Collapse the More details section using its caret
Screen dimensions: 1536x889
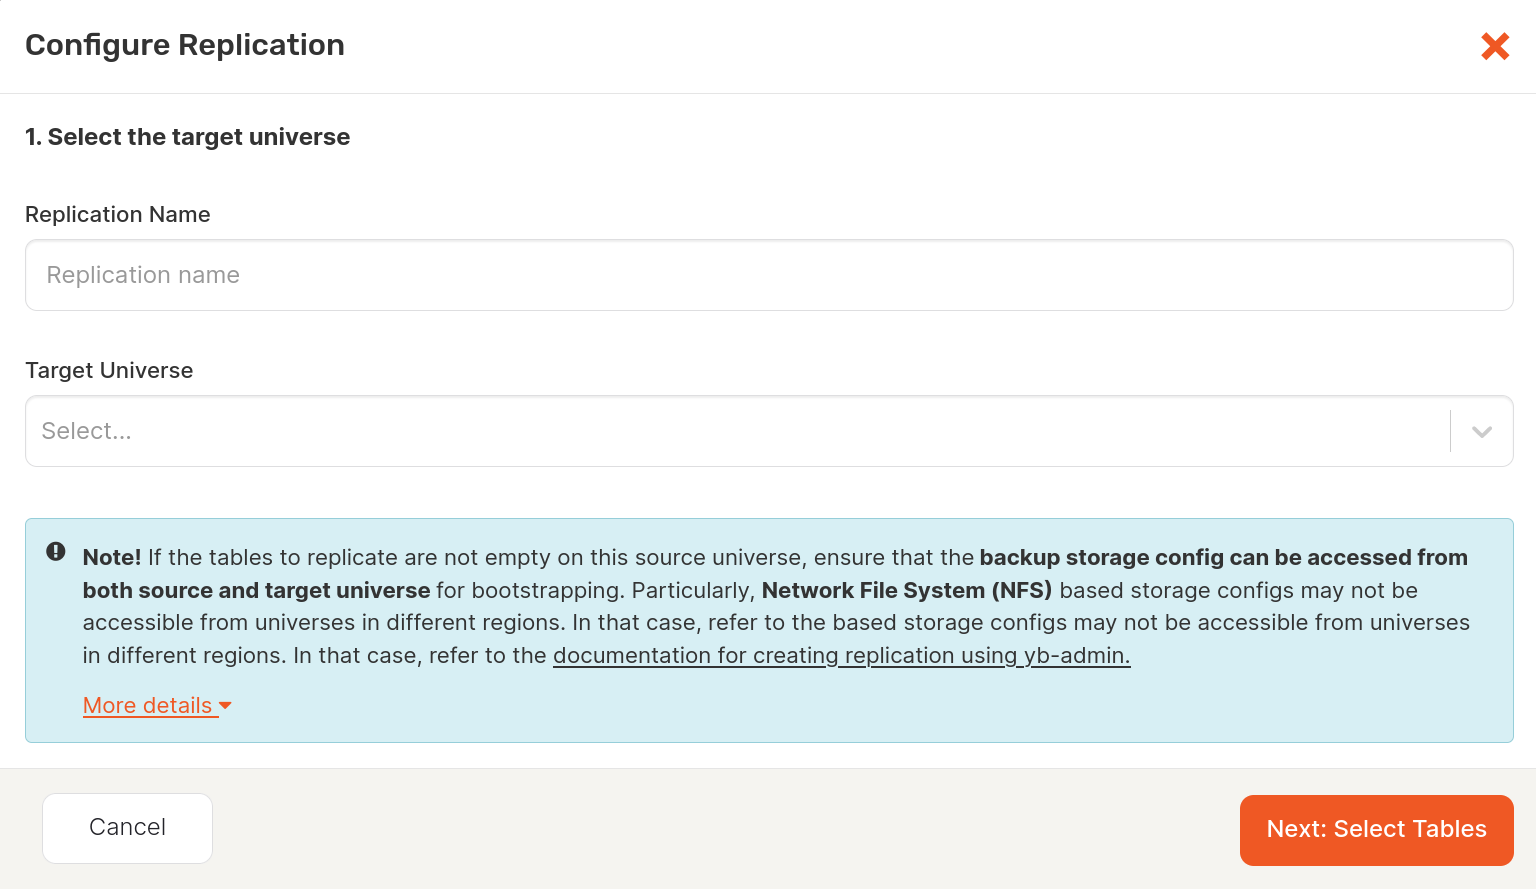[x=226, y=705]
